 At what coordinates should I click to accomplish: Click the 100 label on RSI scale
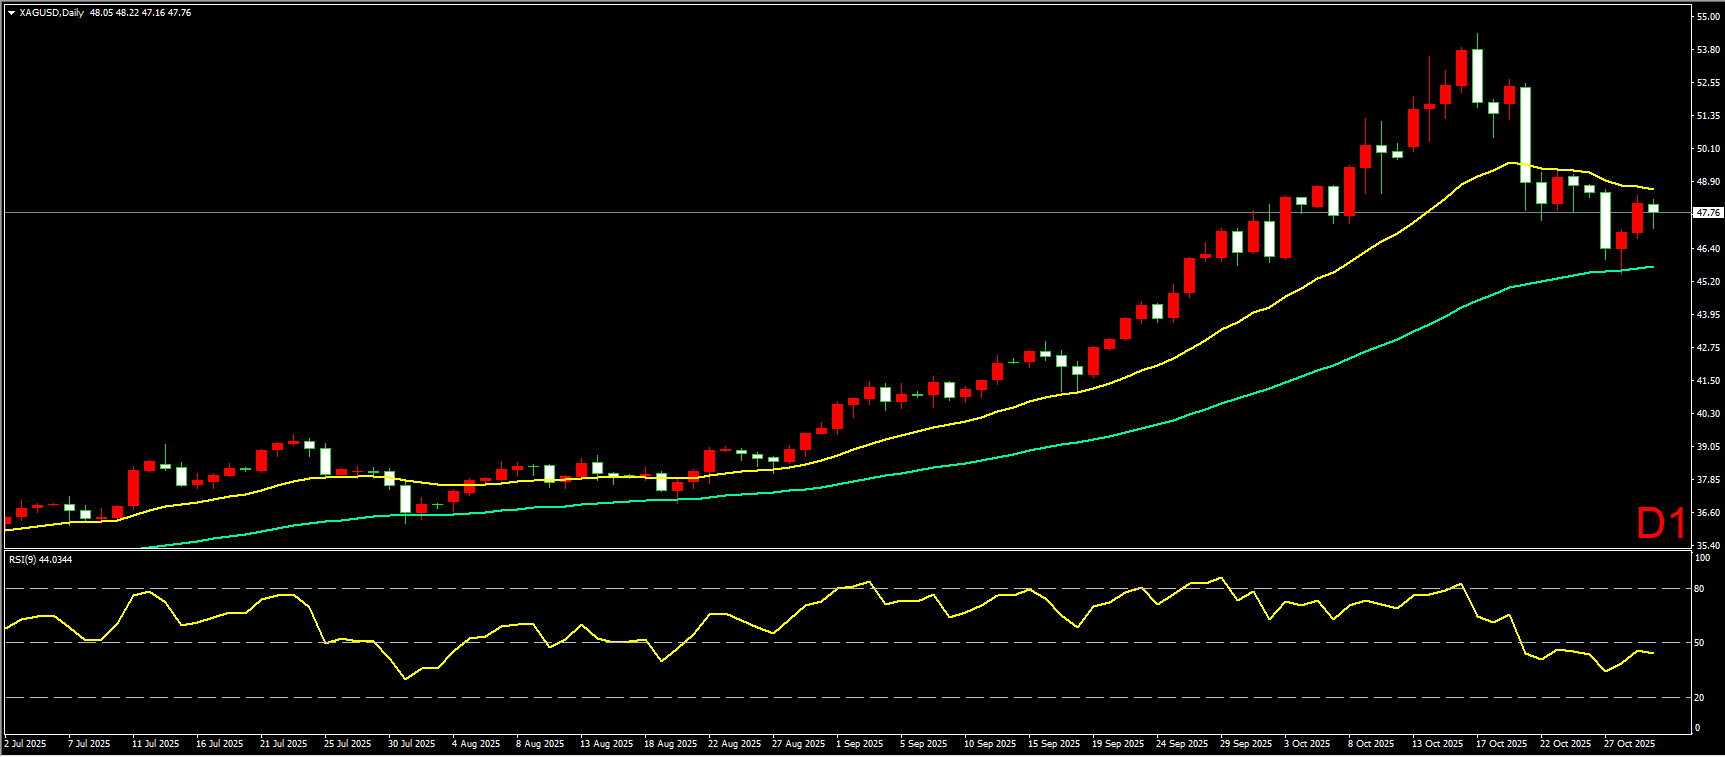point(1702,558)
